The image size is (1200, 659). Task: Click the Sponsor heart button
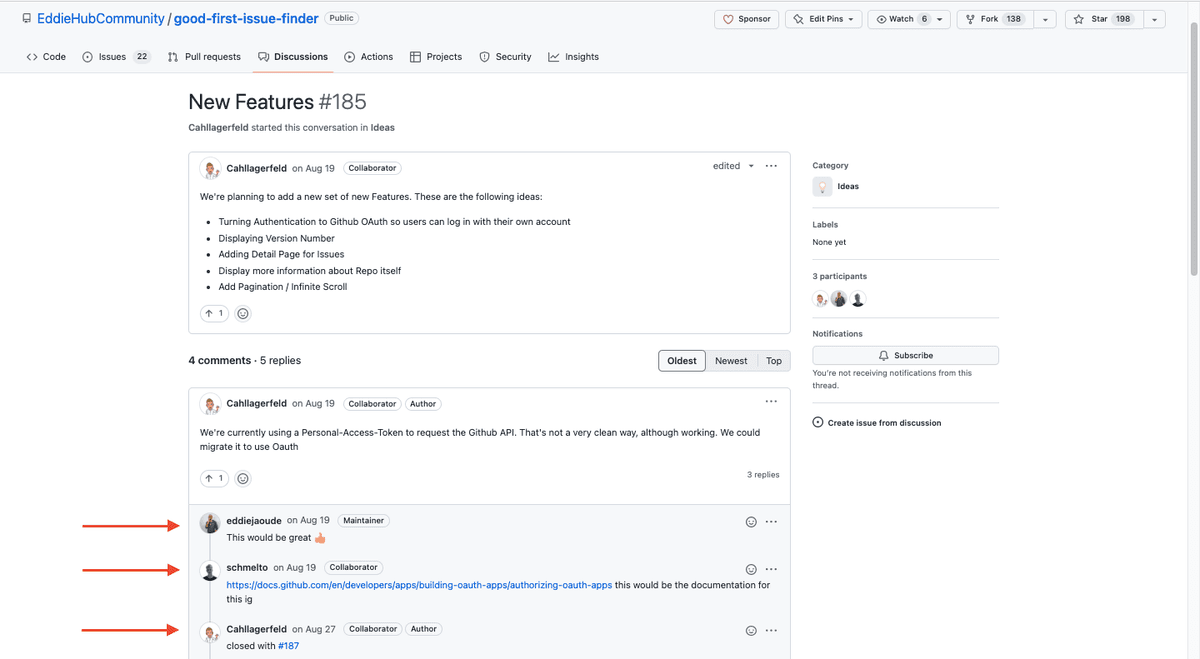coord(746,19)
